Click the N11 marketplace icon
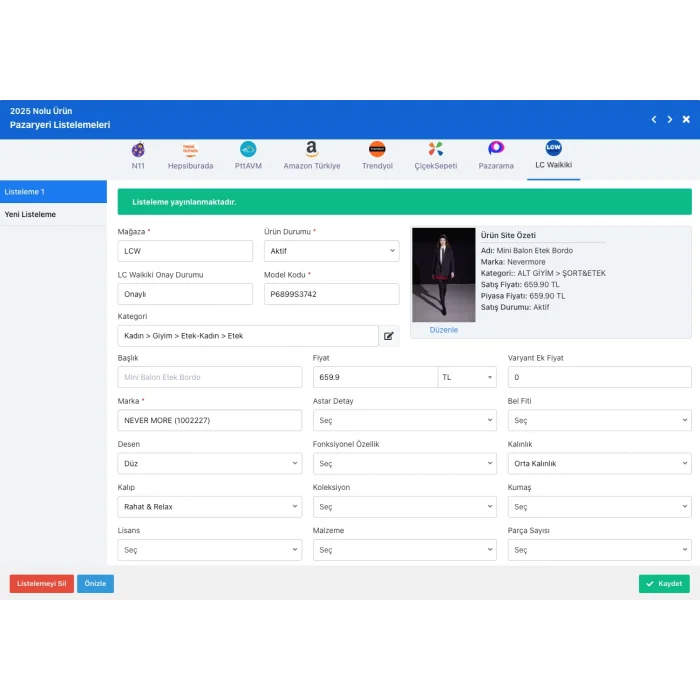This screenshot has height=700, width=700. [x=138, y=149]
